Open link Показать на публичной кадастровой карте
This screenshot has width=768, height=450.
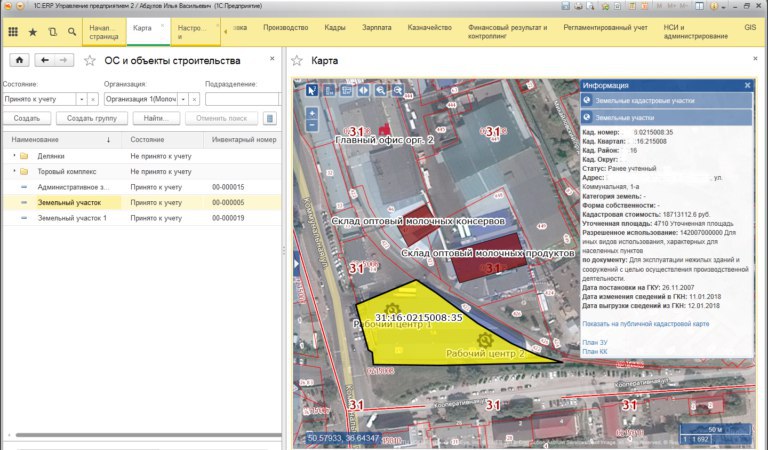point(645,324)
